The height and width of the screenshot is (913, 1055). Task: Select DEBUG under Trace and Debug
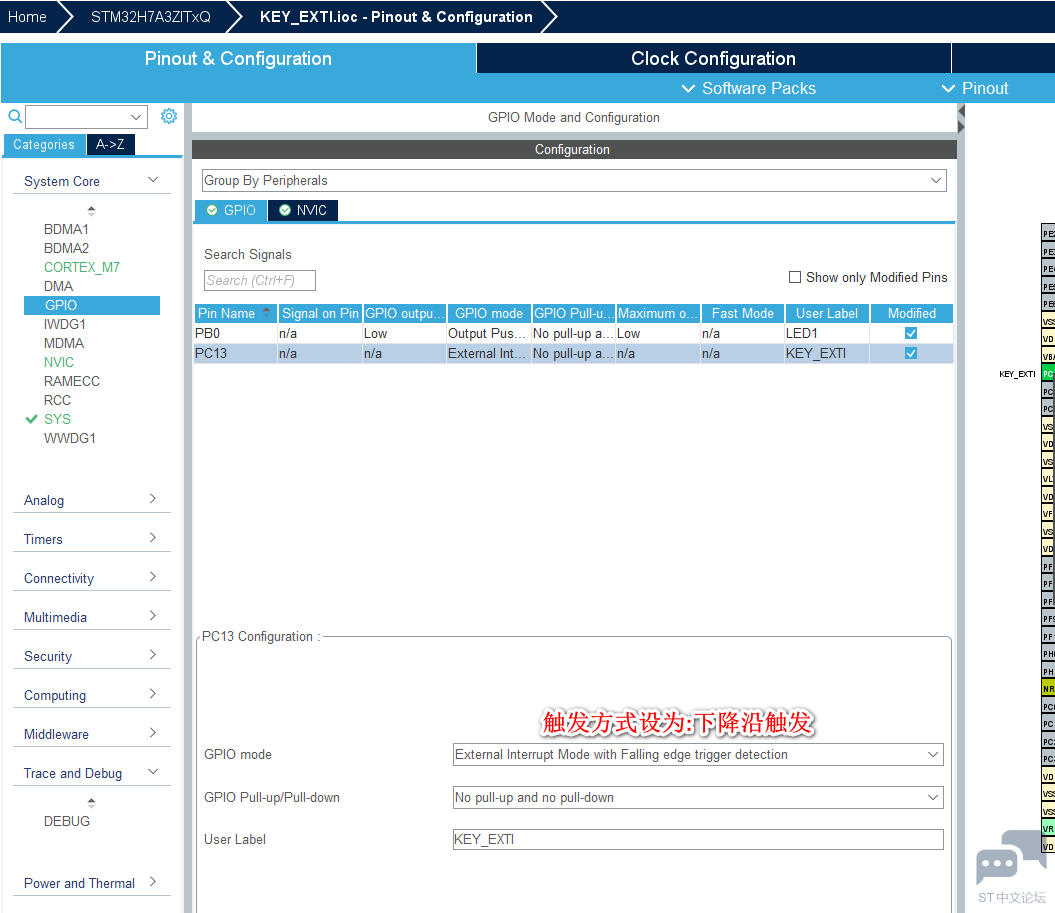pyautogui.click(x=67, y=821)
